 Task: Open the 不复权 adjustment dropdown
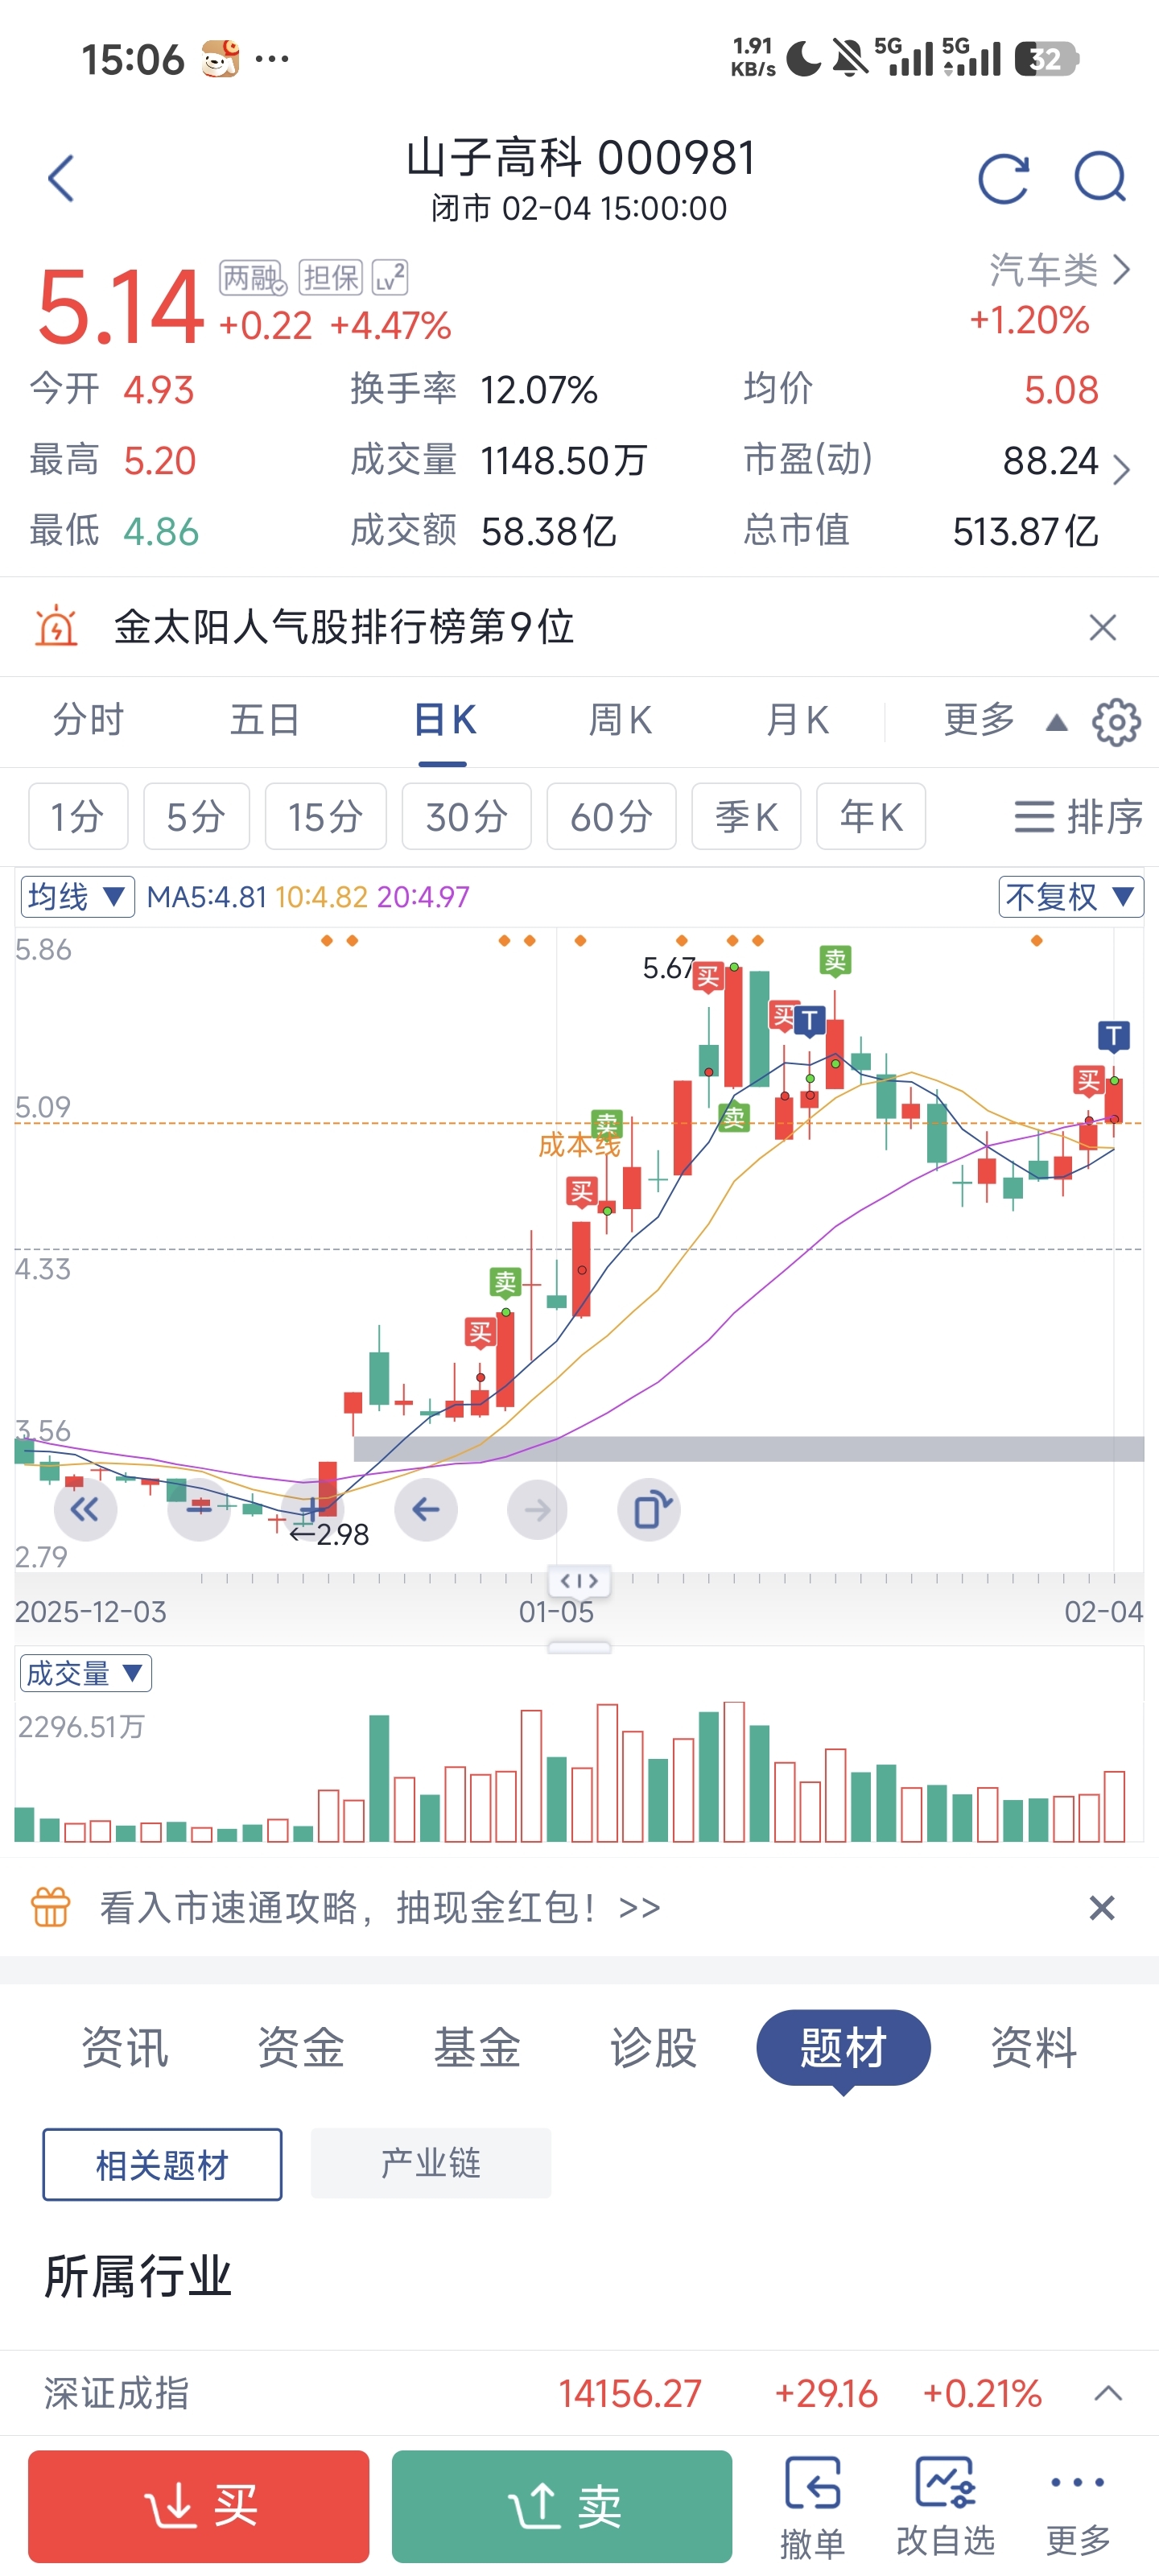click(1070, 896)
